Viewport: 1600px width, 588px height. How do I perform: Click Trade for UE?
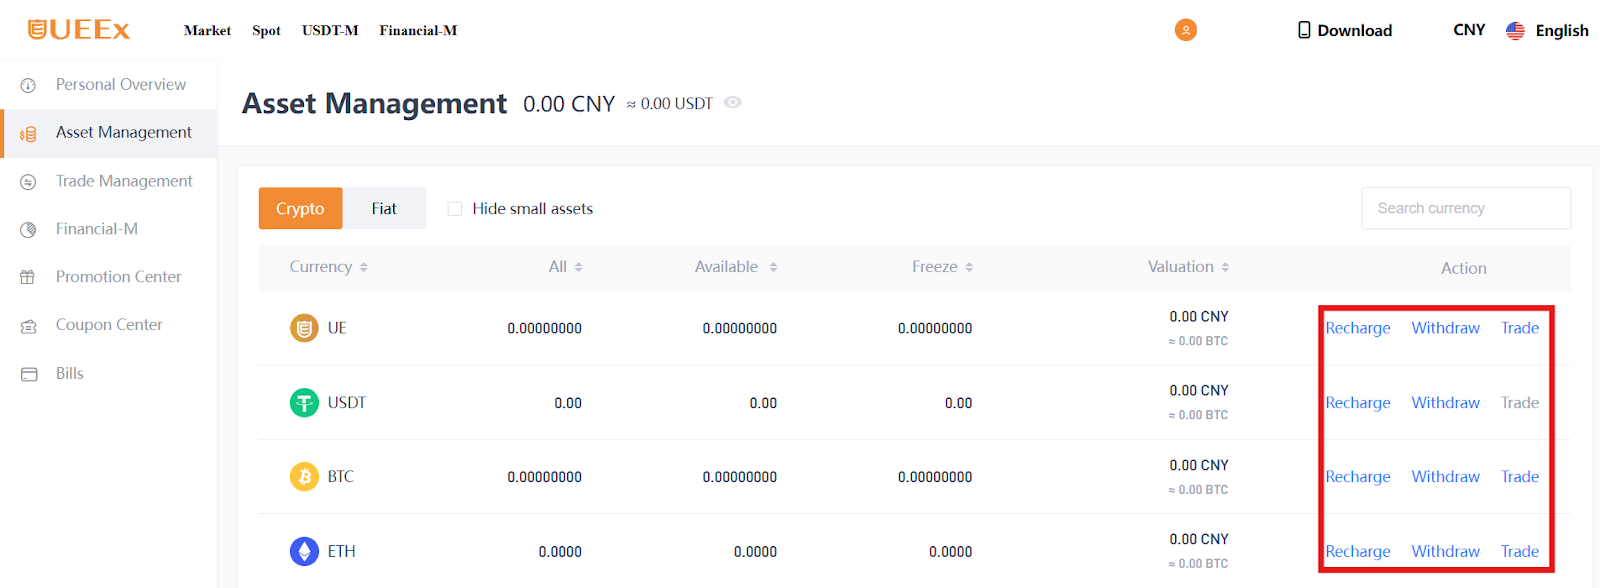[x=1520, y=328]
